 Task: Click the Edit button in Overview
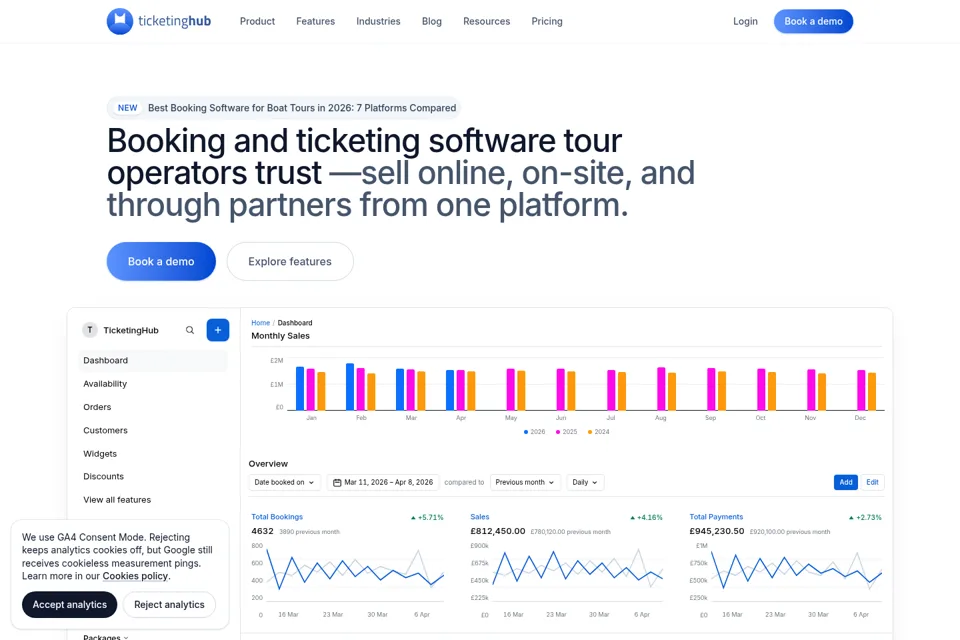tap(872, 483)
